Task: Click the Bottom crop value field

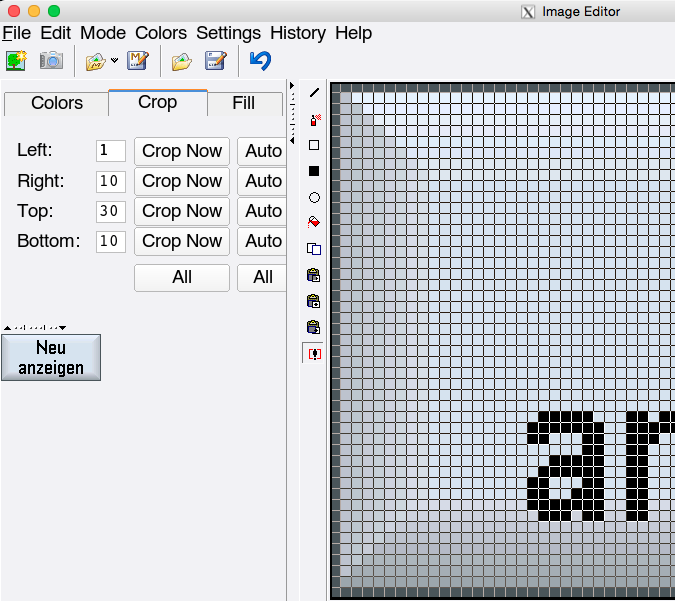Action: coord(110,241)
